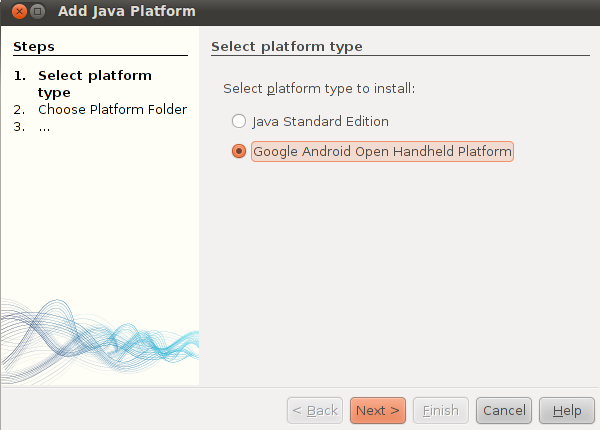Click step 3 ellipsis entry
The image size is (600, 430).
point(44,127)
